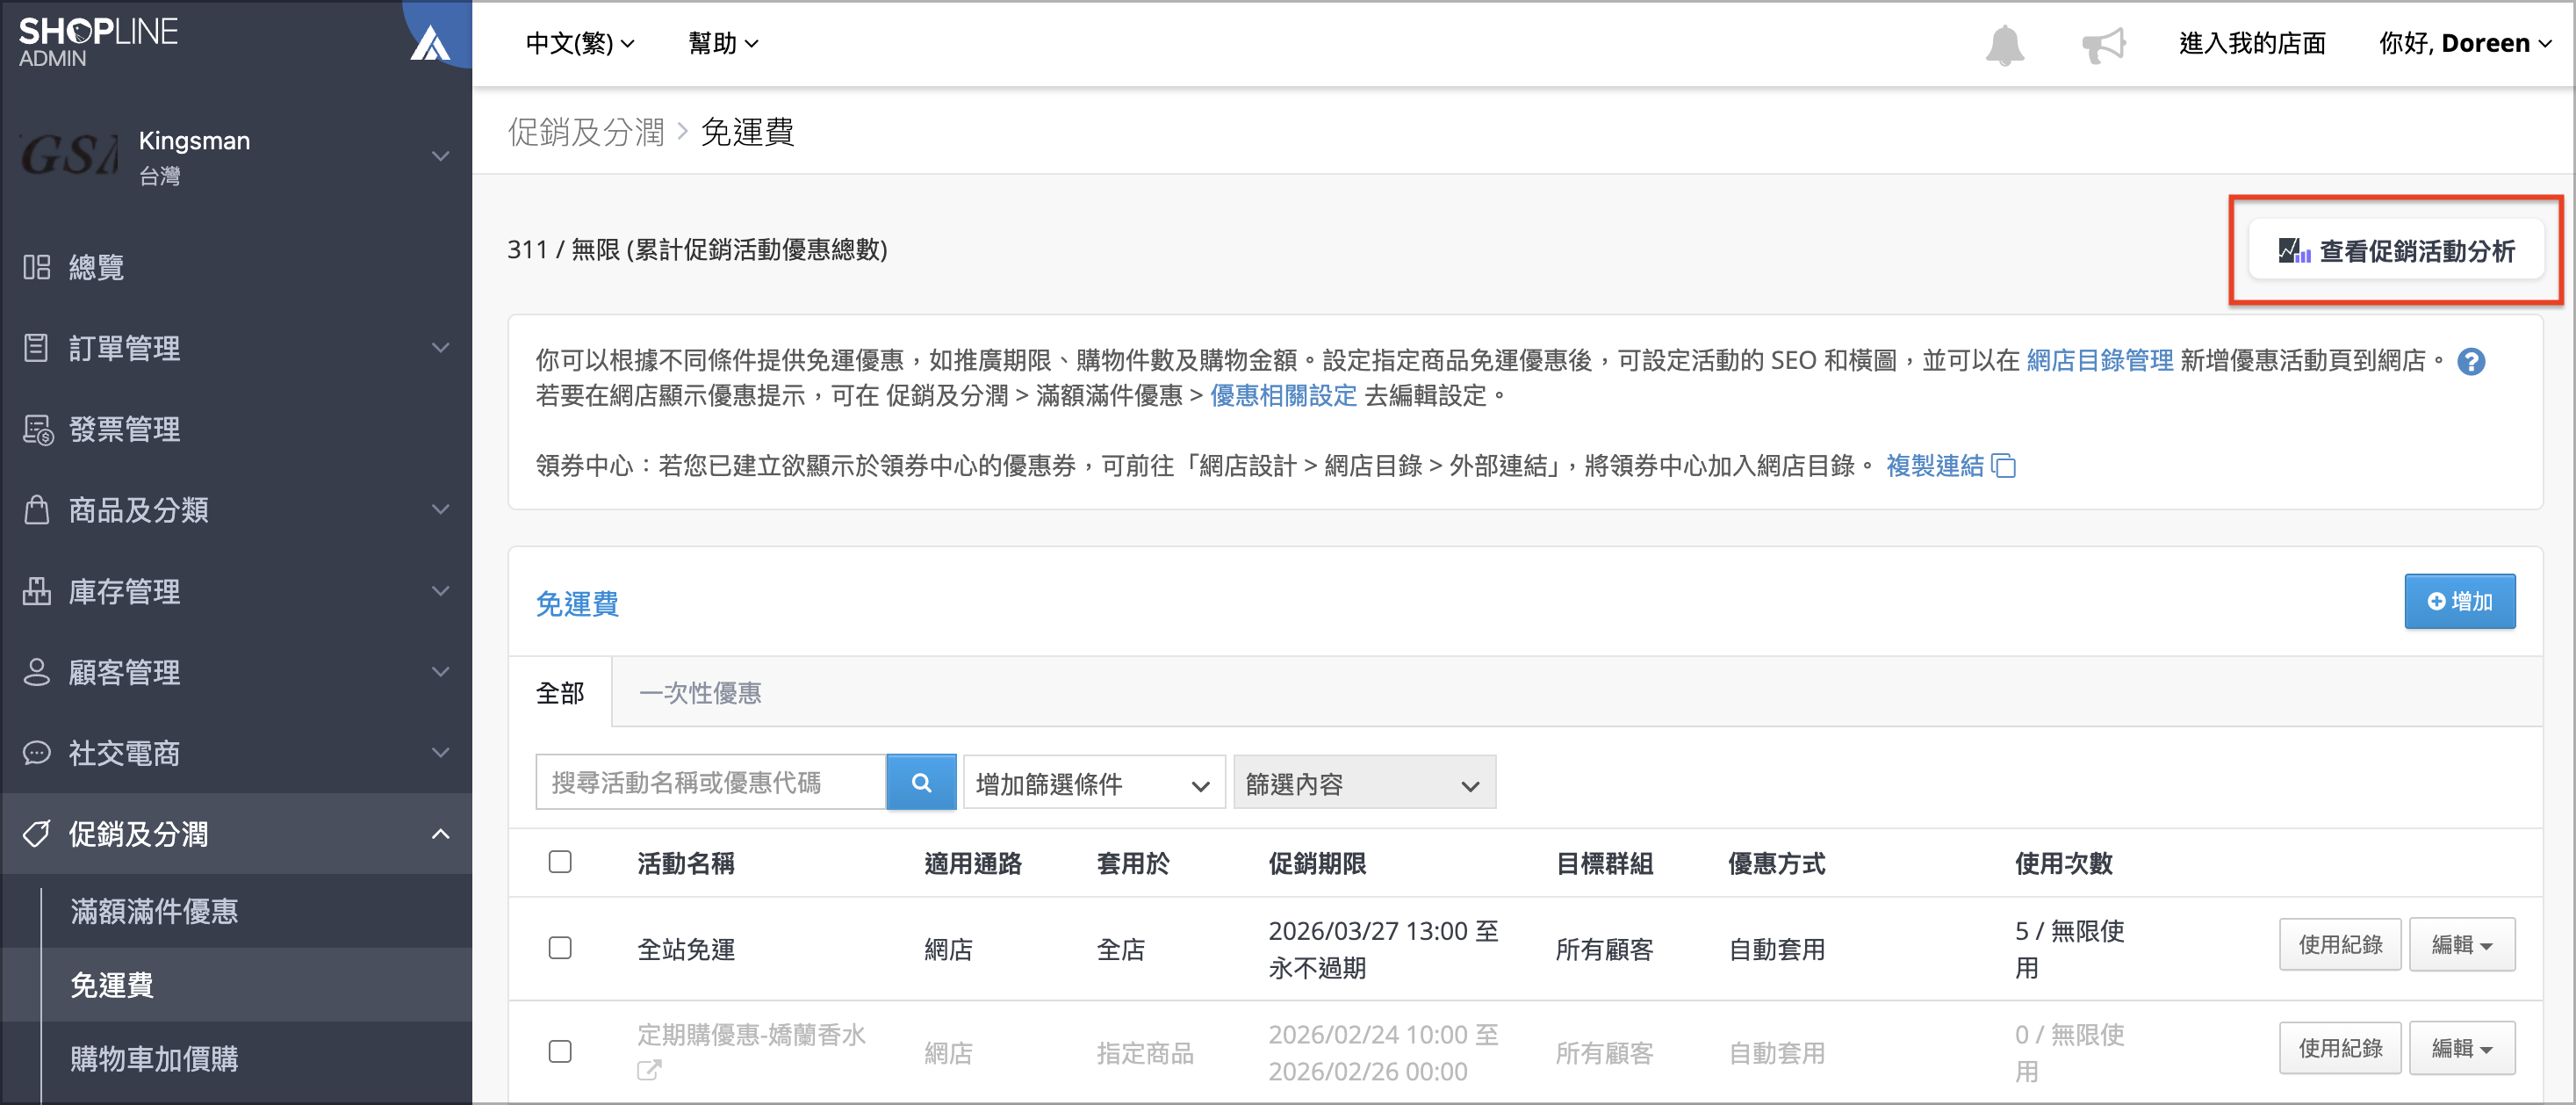Click the 顧客管理 person icon

point(37,672)
